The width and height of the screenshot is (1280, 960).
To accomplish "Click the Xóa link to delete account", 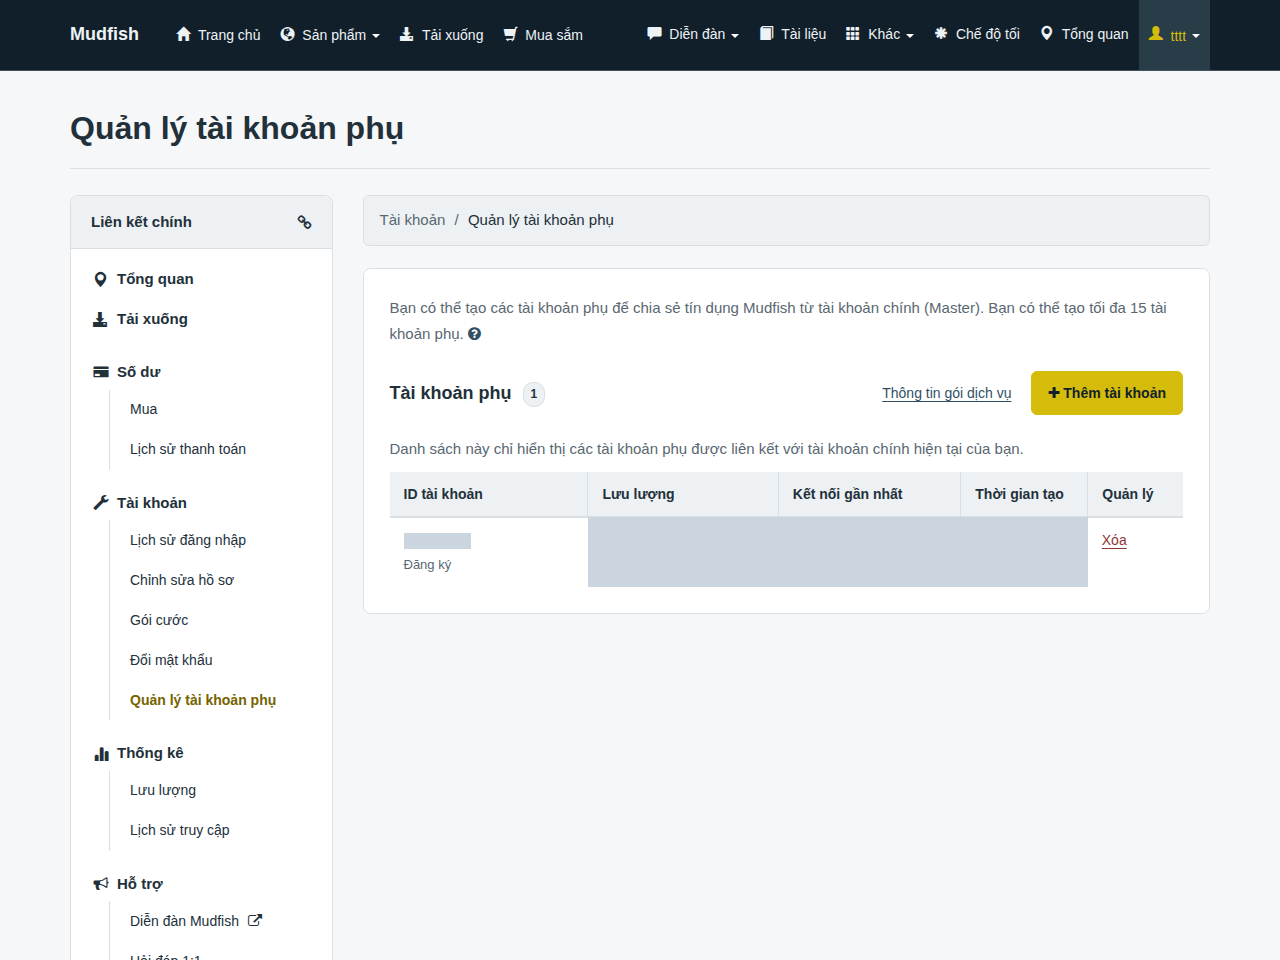I will click(1114, 540).
